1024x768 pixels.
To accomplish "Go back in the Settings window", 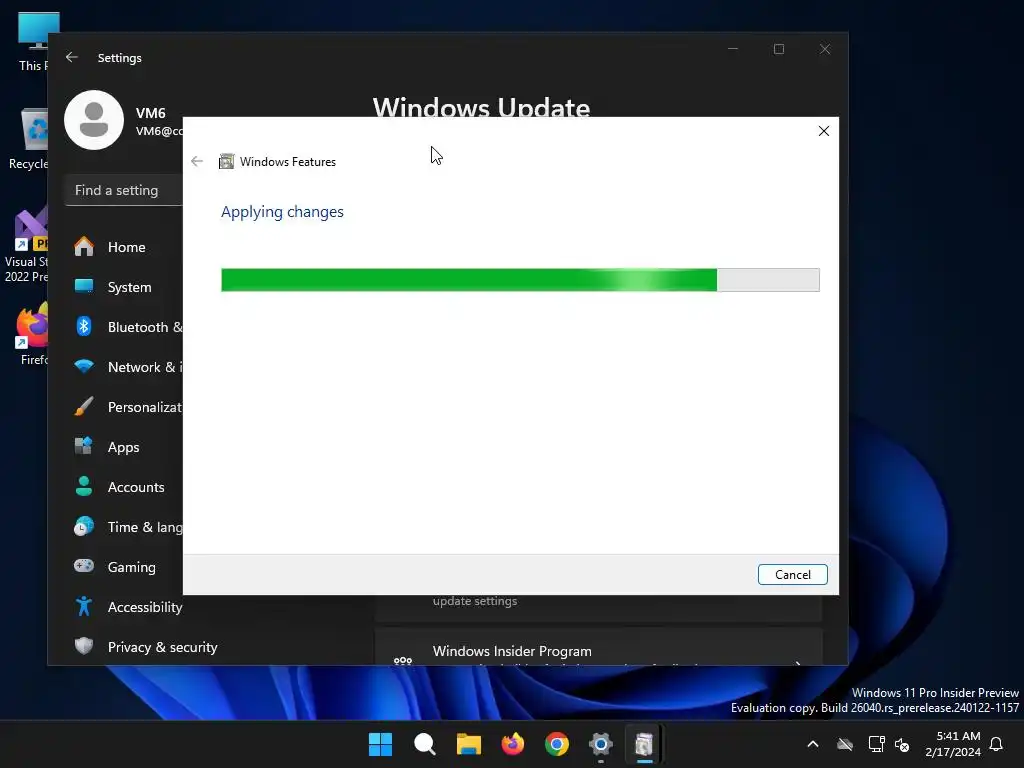I will tap(72, 57).
